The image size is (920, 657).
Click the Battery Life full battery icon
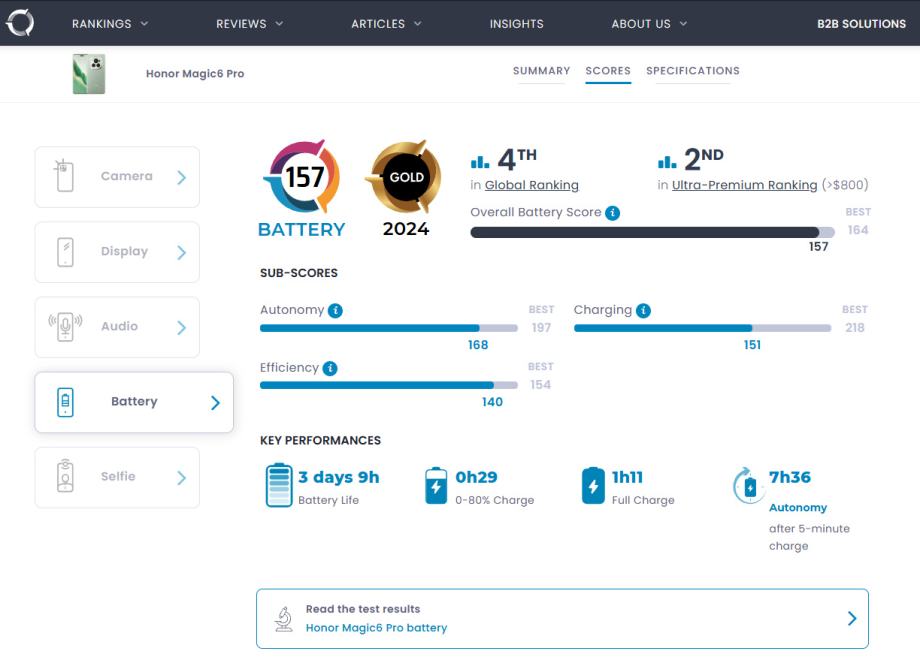pyautogui.click(x=279, y=485)
